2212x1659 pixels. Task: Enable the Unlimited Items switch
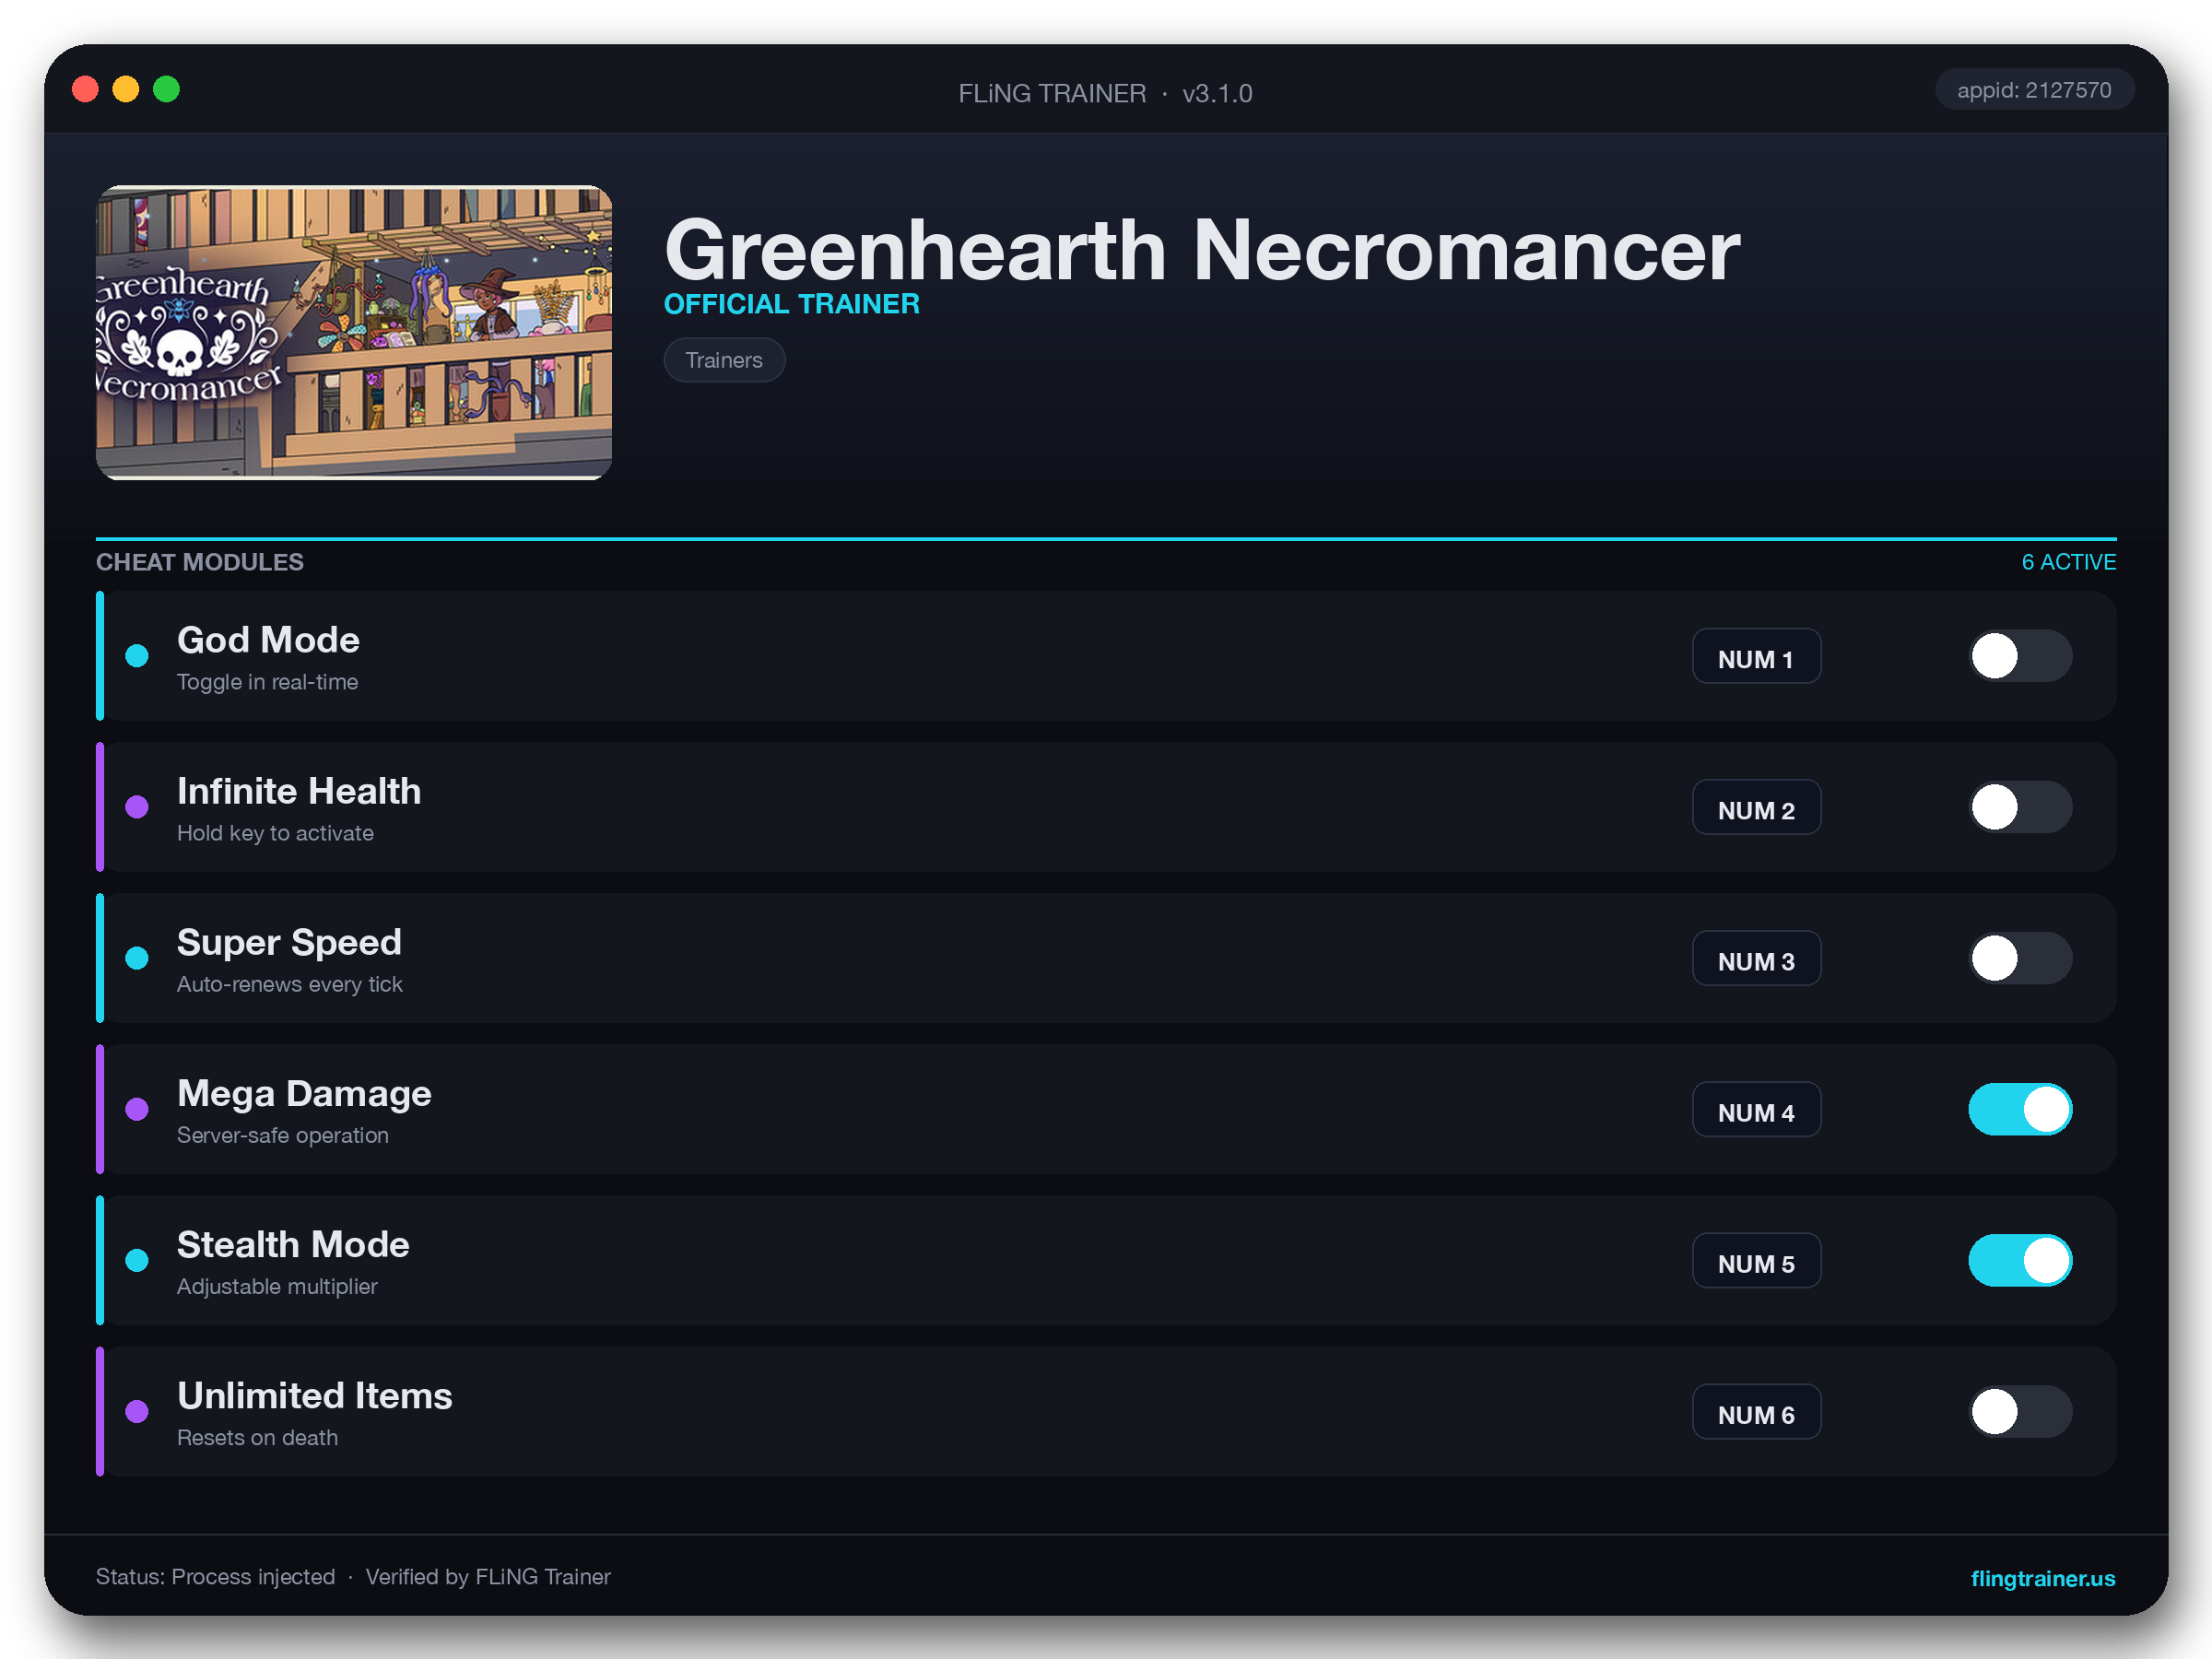coord(2020,1411)
